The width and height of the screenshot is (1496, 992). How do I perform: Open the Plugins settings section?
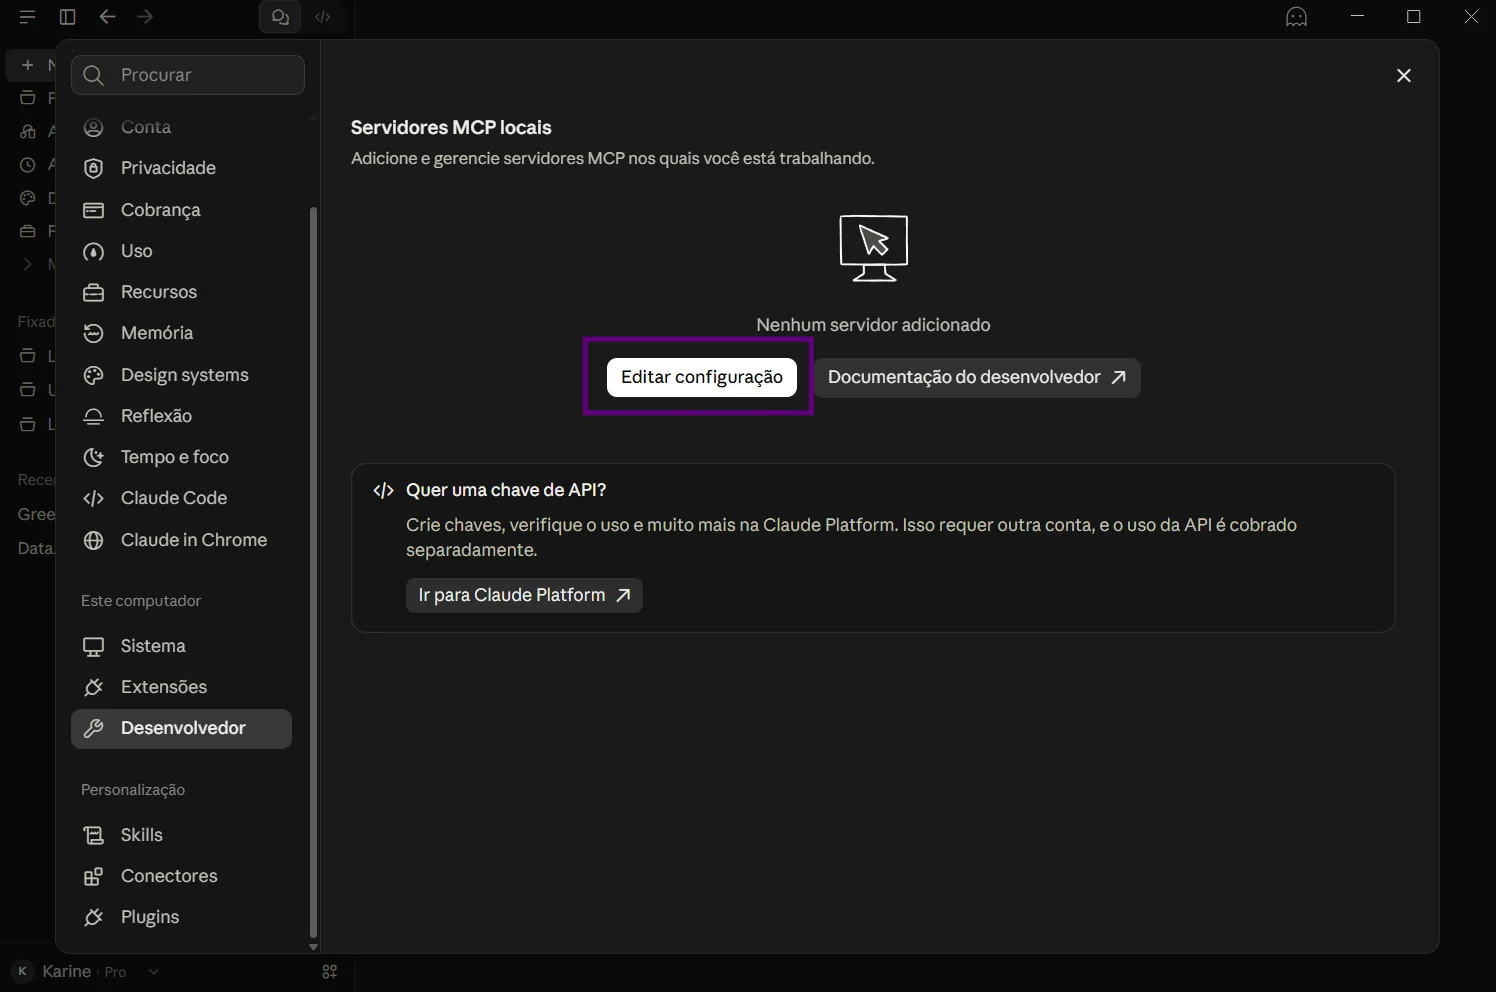pyautogui.click(x=181, y=917)
